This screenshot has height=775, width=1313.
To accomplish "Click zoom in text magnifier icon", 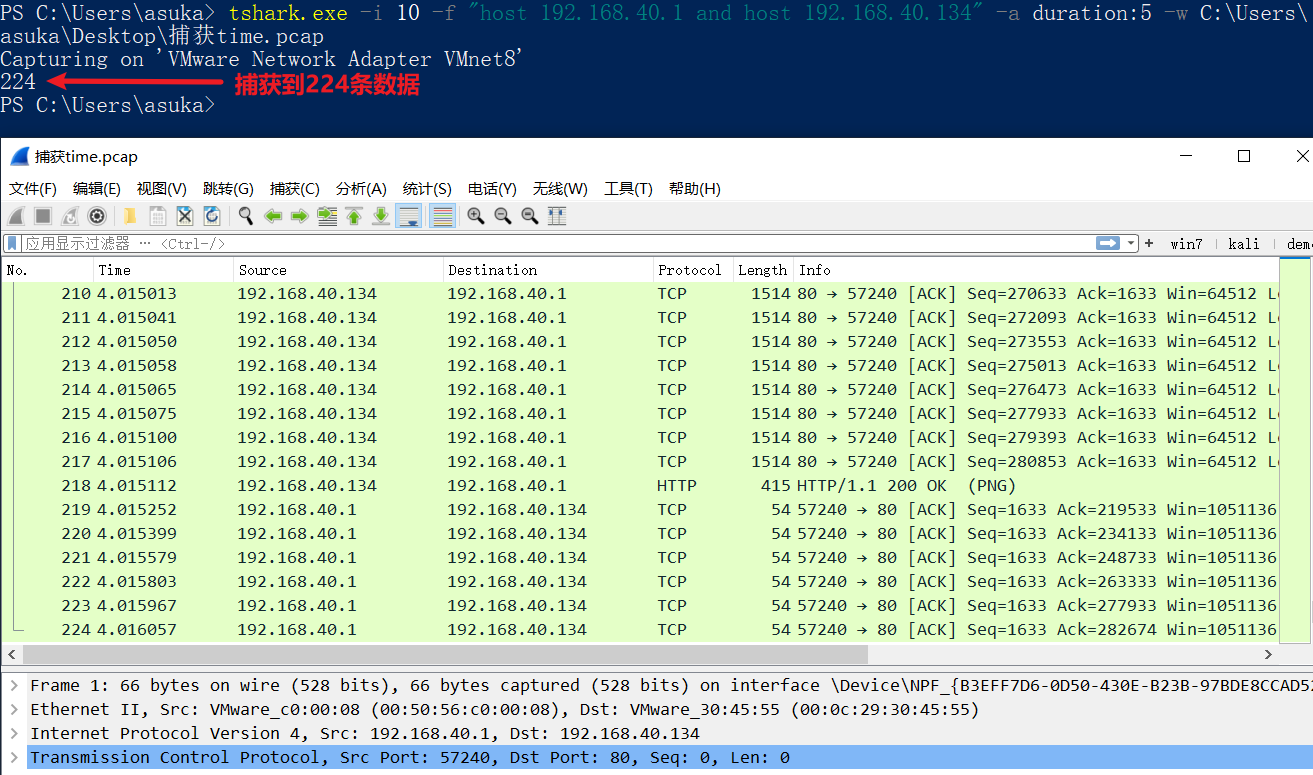I will click(476, 216).
